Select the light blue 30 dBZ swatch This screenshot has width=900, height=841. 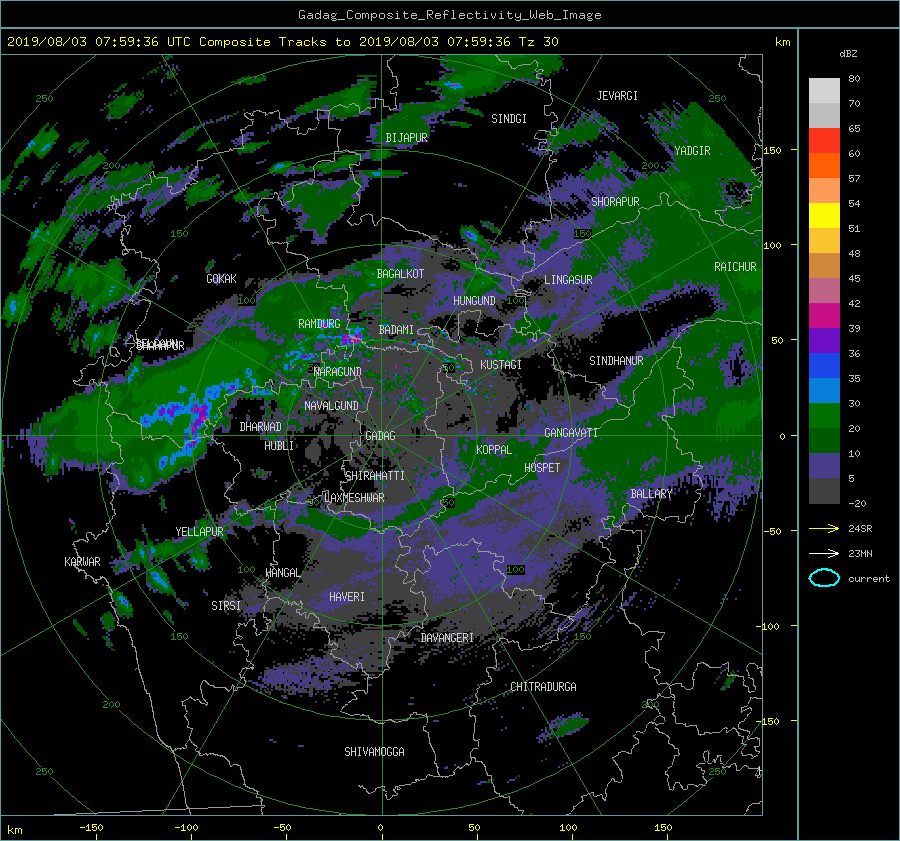[x=824, y=391]
